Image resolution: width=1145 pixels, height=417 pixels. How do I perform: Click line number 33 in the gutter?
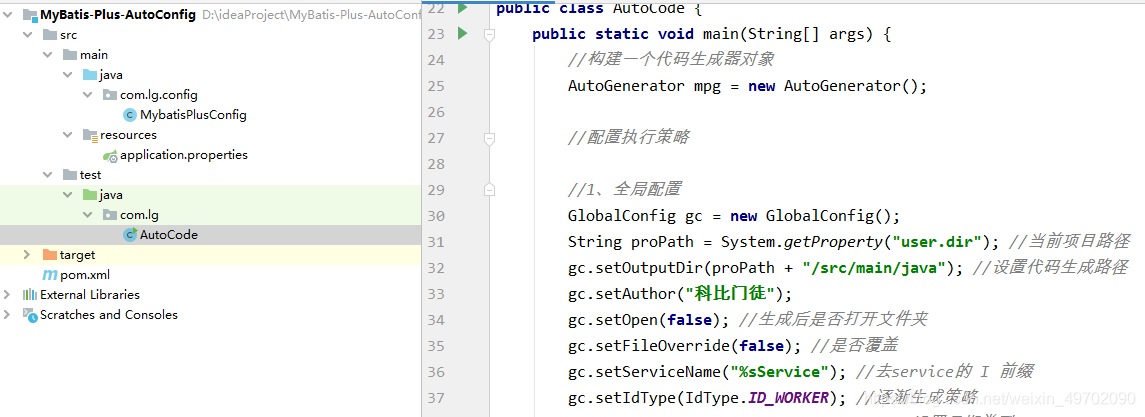pos(436,294)
